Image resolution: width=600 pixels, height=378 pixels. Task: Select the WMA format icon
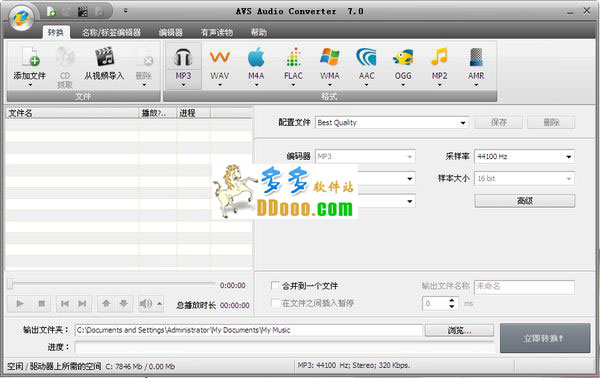coord(329,57)
